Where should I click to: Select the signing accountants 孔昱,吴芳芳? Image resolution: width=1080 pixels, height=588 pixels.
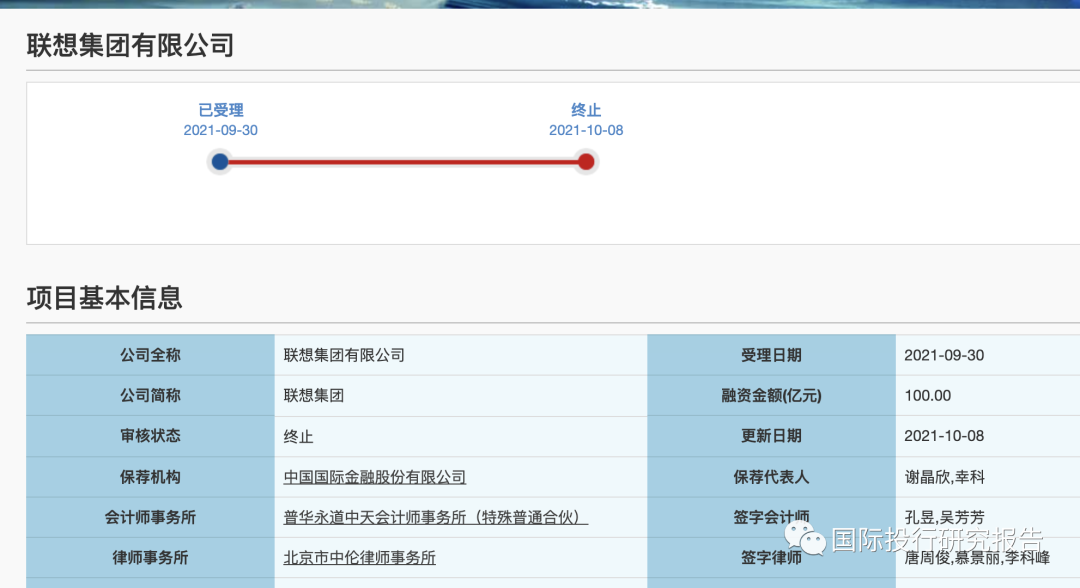944,517
